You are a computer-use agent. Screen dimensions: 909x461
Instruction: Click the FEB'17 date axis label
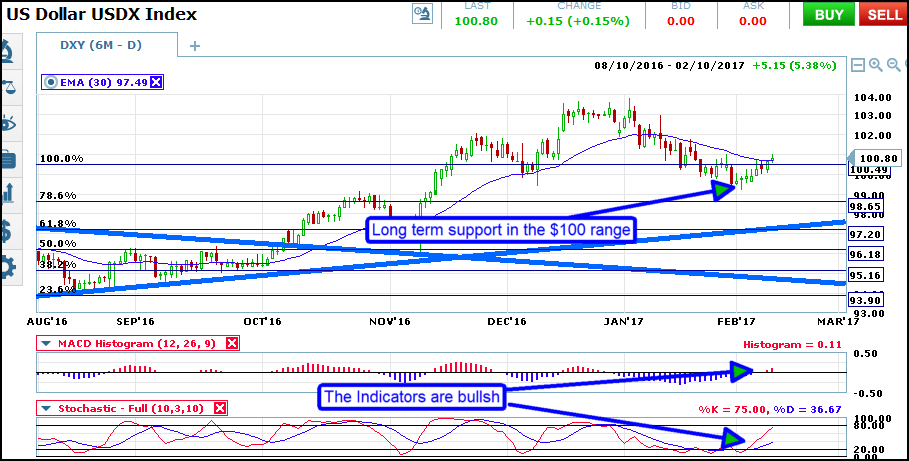click(x=736, y=321)
